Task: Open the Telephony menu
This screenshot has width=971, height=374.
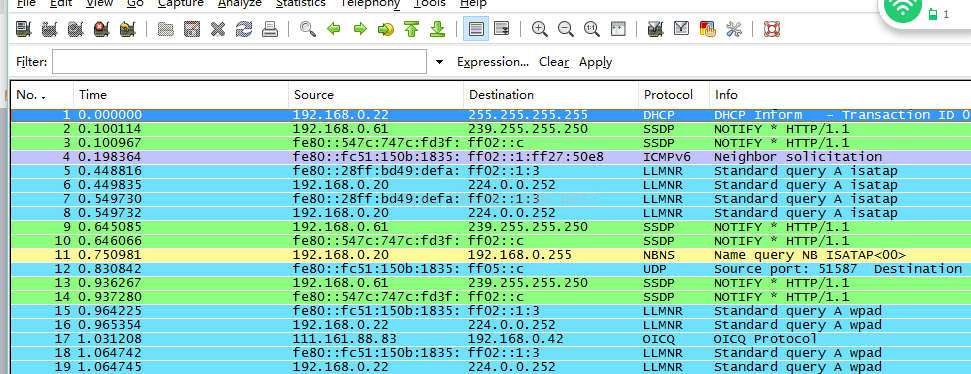Action: click(x=370, y=4)
